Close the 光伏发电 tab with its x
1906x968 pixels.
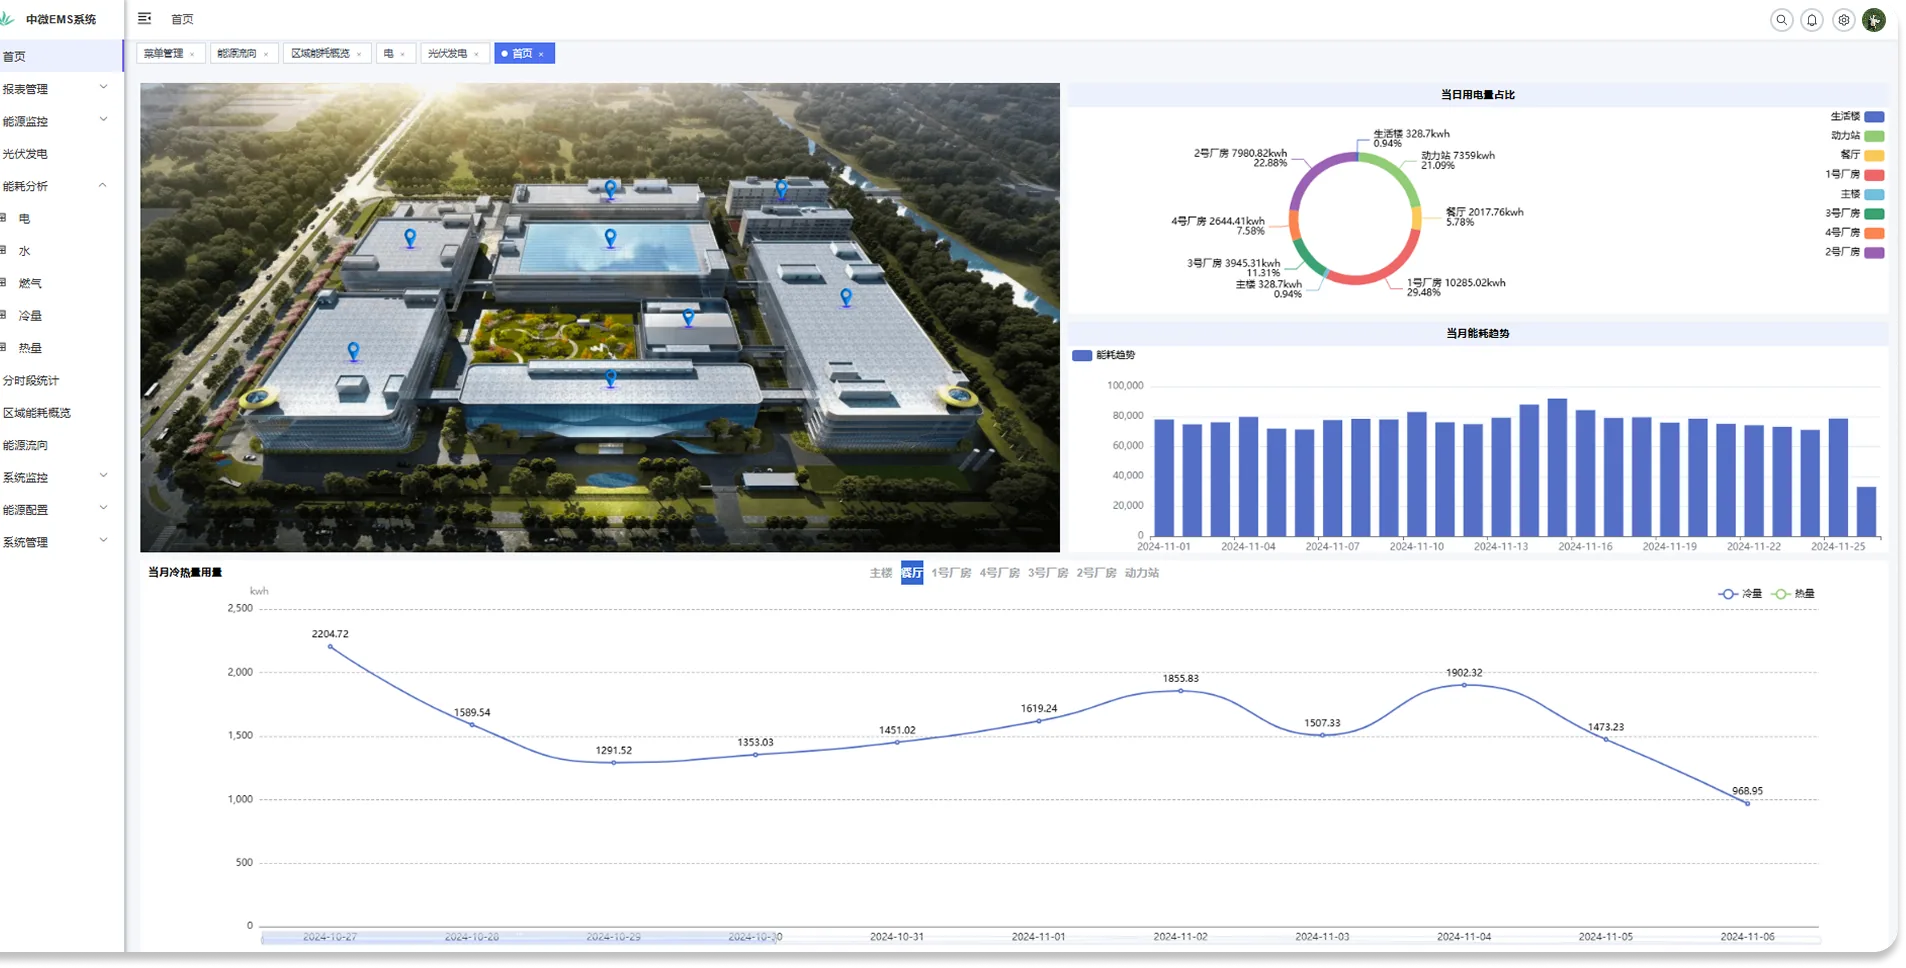tap(477, 54)
